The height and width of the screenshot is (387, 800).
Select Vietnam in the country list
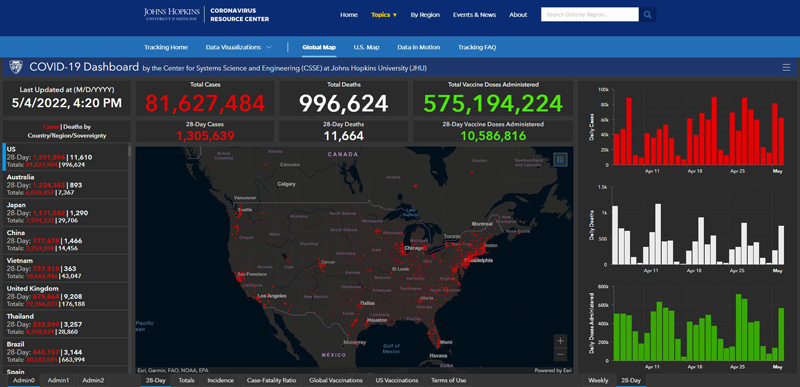[x=65, y=268]
